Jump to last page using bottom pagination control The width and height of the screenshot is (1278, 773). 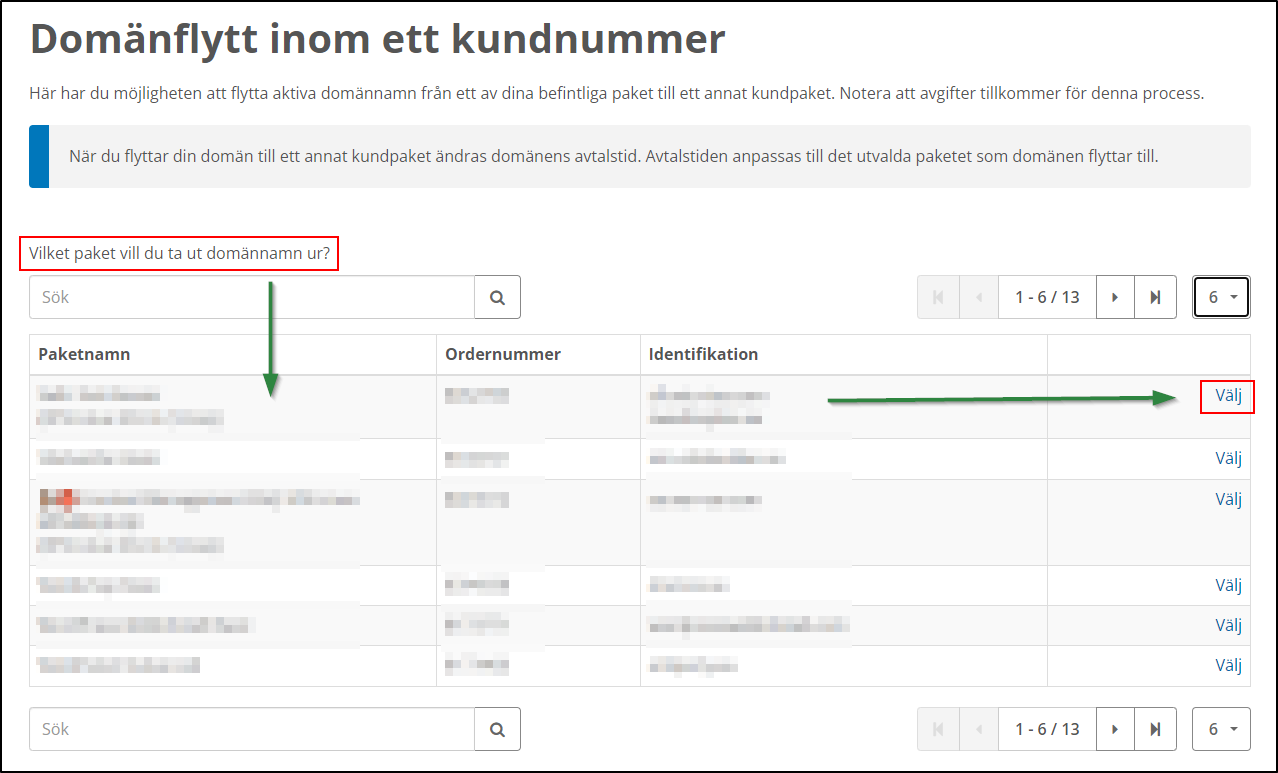(x=1155, y=729)
